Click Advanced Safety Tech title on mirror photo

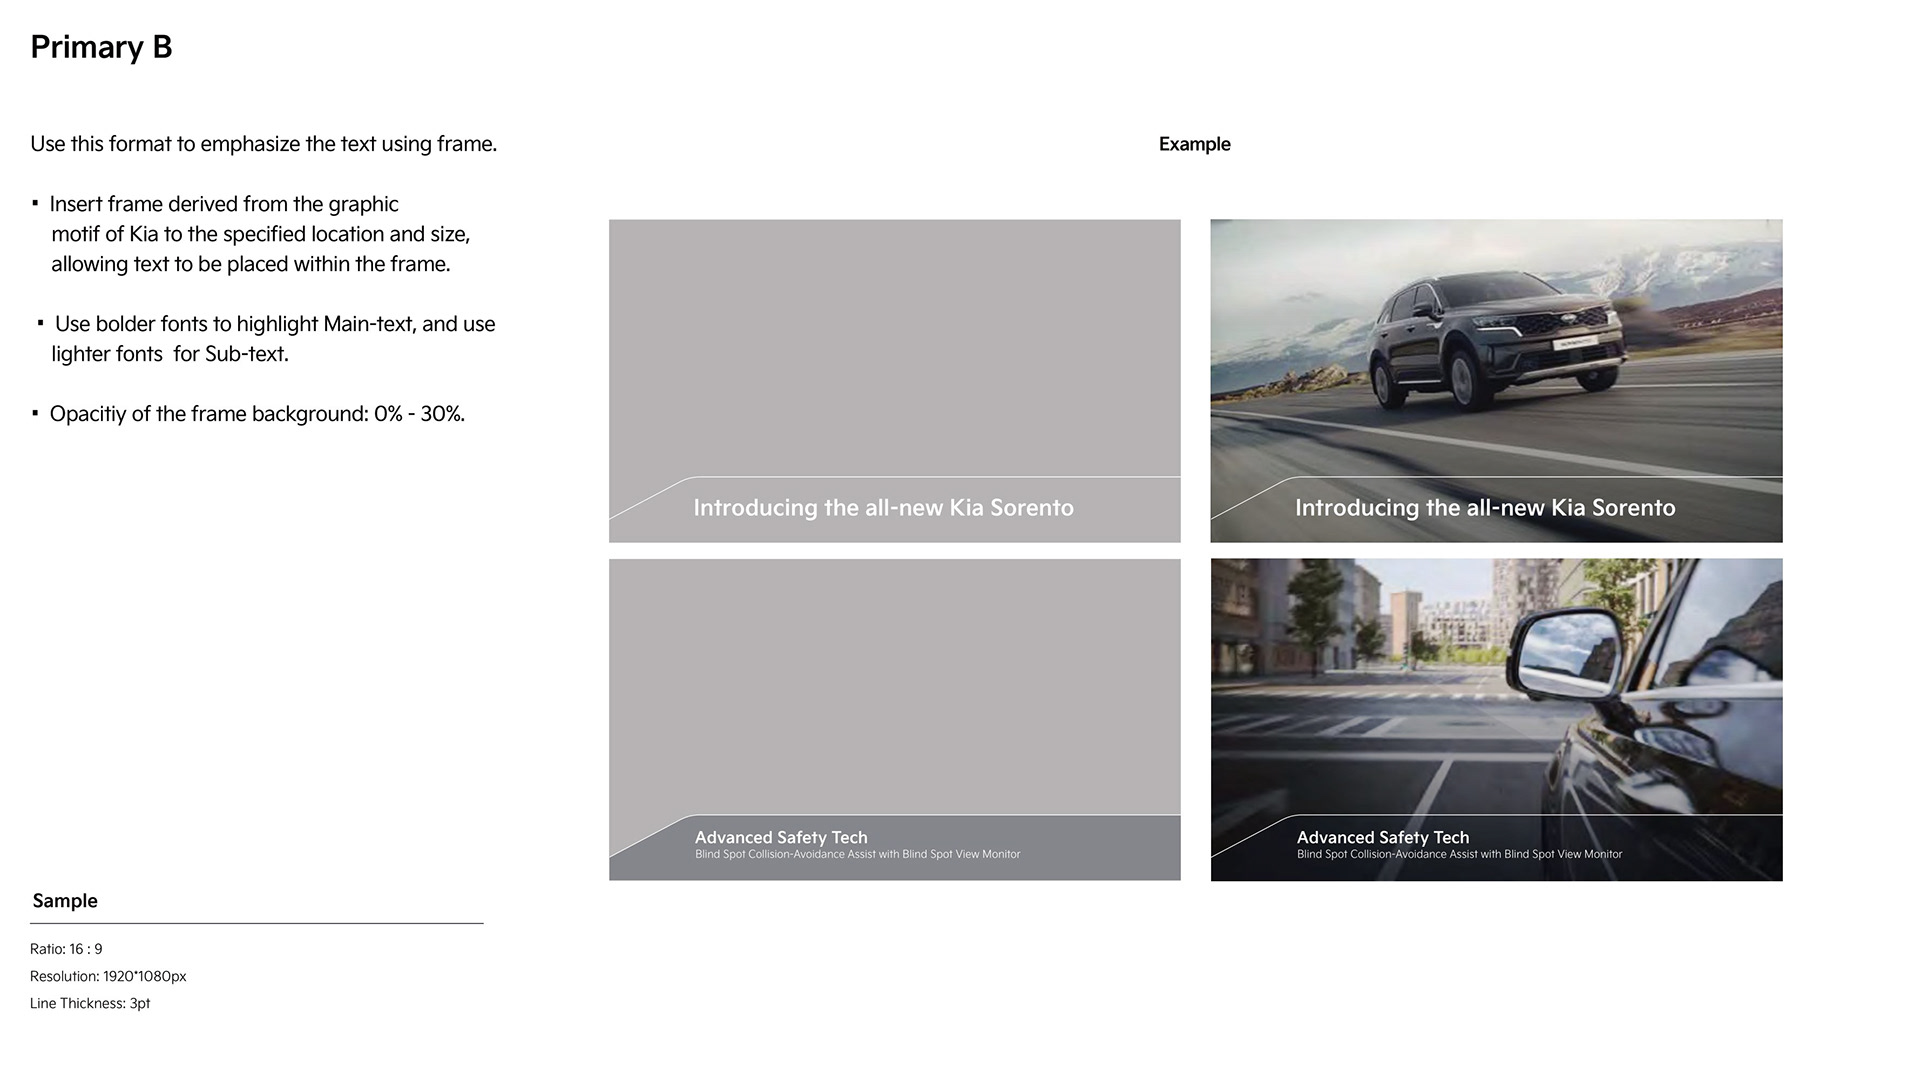tap(1383, 837)
